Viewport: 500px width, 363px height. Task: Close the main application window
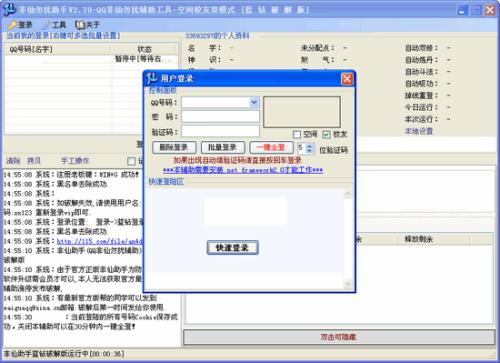pos(490,10)
